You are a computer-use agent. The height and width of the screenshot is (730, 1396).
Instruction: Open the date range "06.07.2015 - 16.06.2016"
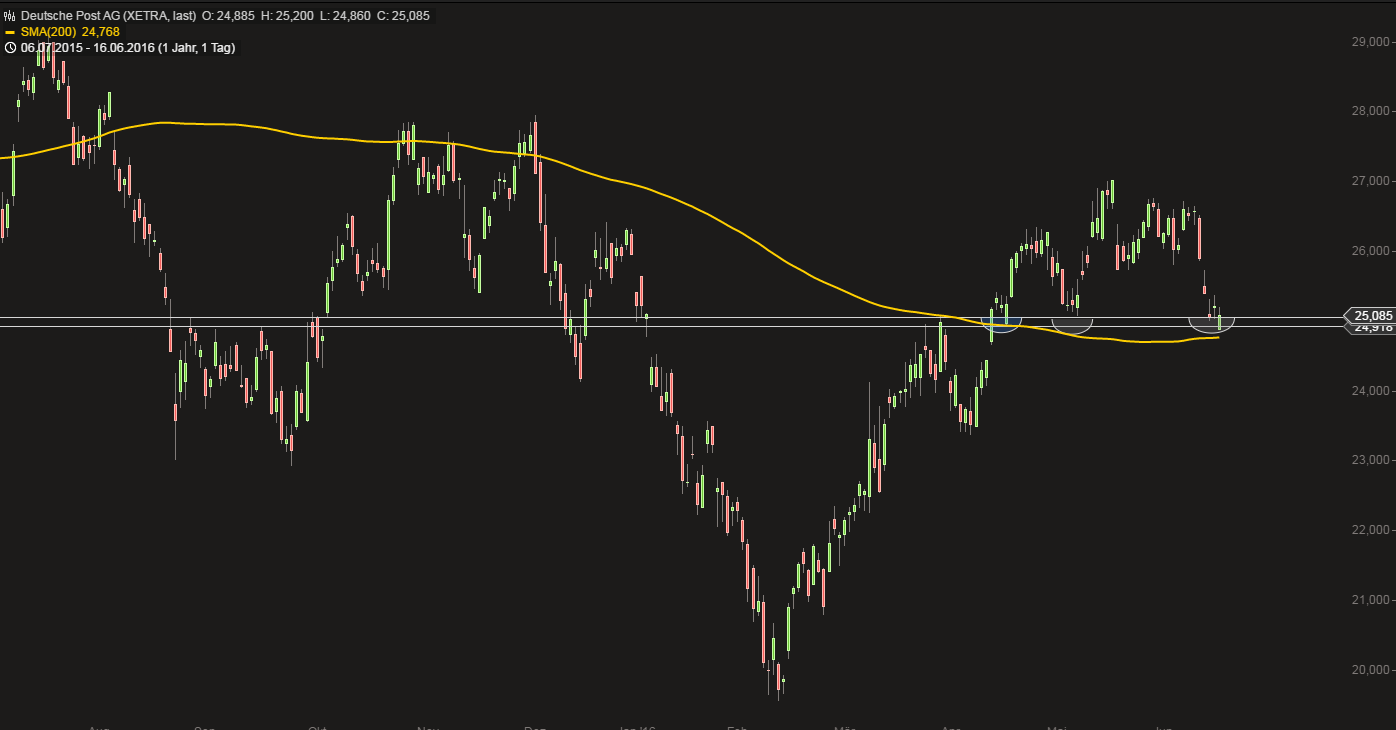tap(87, 47)
